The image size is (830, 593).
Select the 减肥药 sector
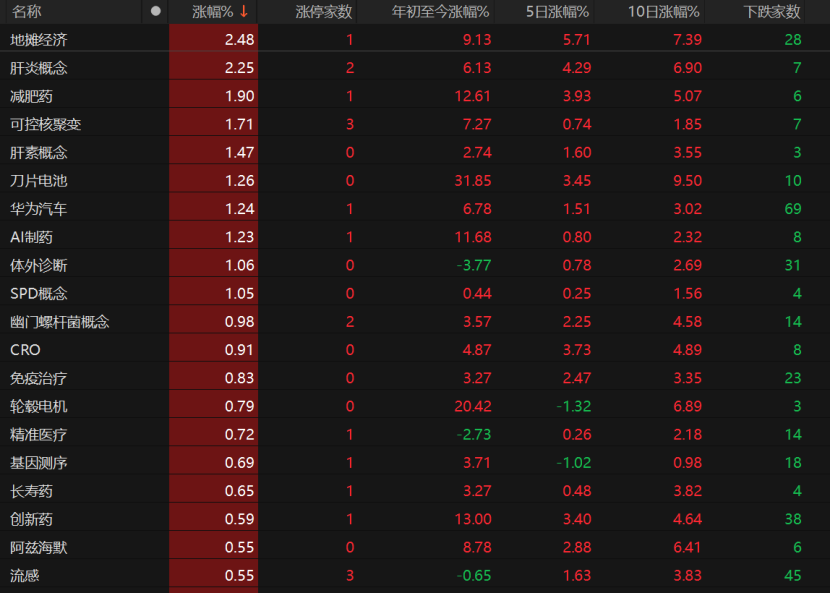(415, 96)
